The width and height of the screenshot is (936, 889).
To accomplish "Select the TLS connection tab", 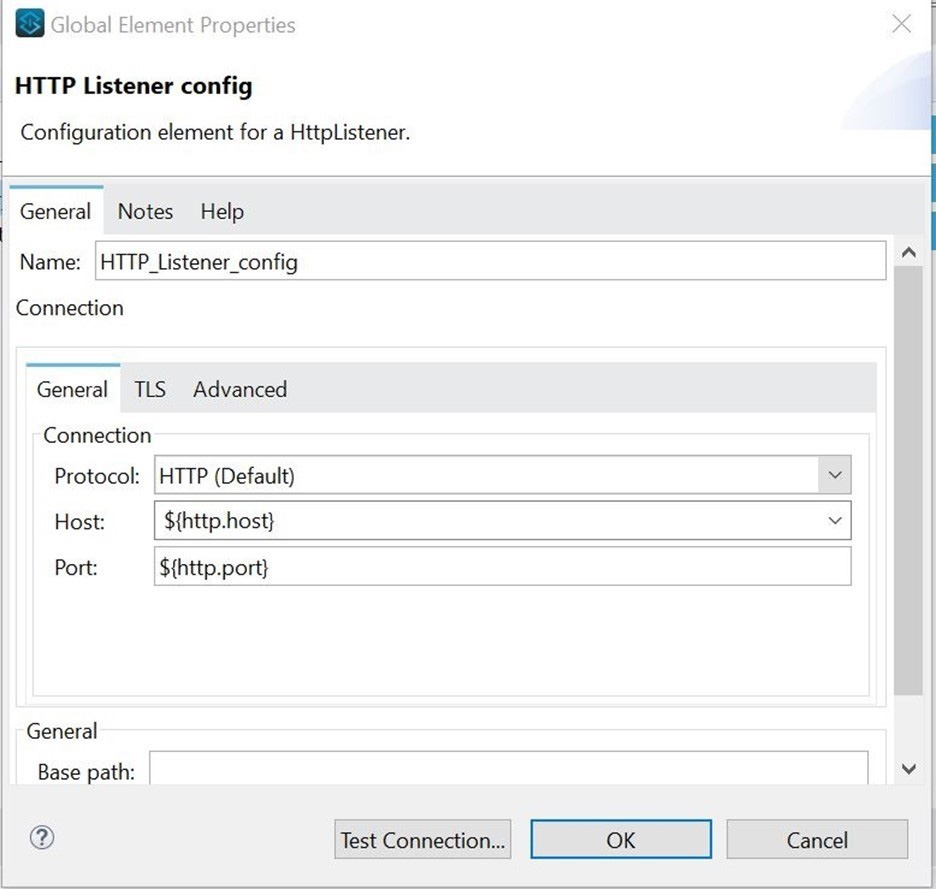I will pyautogui.click(x=150, y=389).
